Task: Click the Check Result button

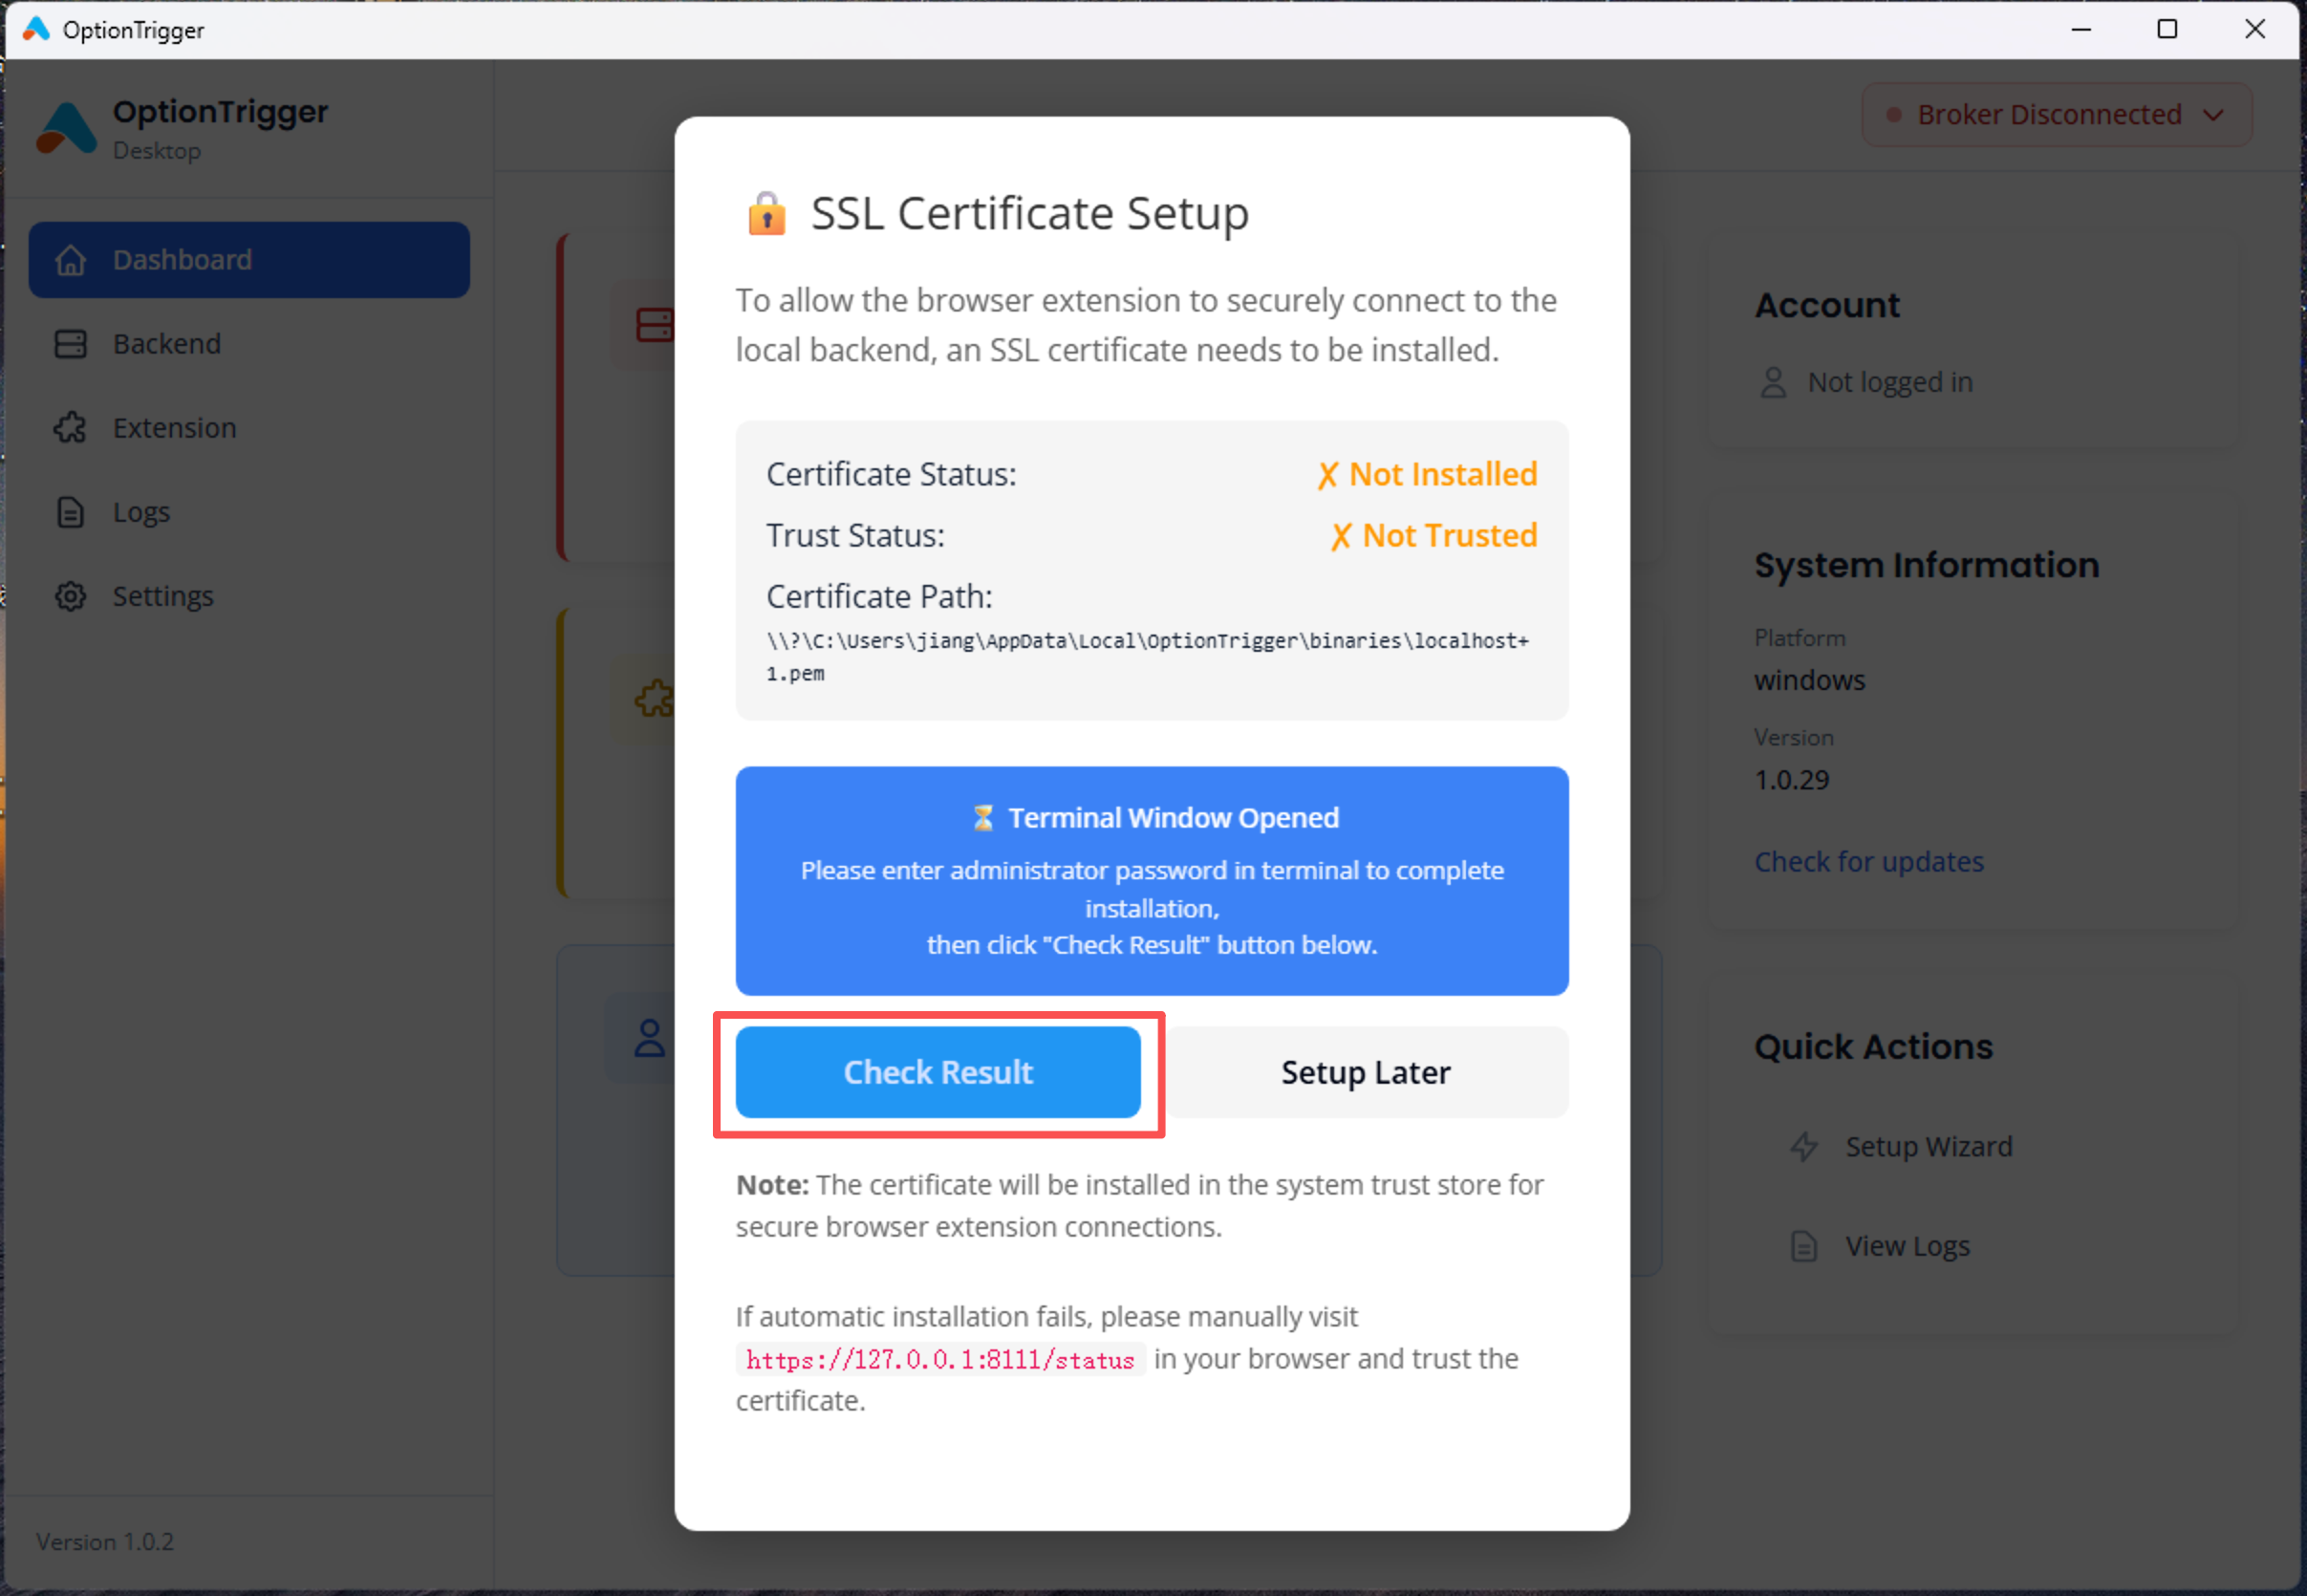Action: pyautogui.click(x=938, y=1072)
